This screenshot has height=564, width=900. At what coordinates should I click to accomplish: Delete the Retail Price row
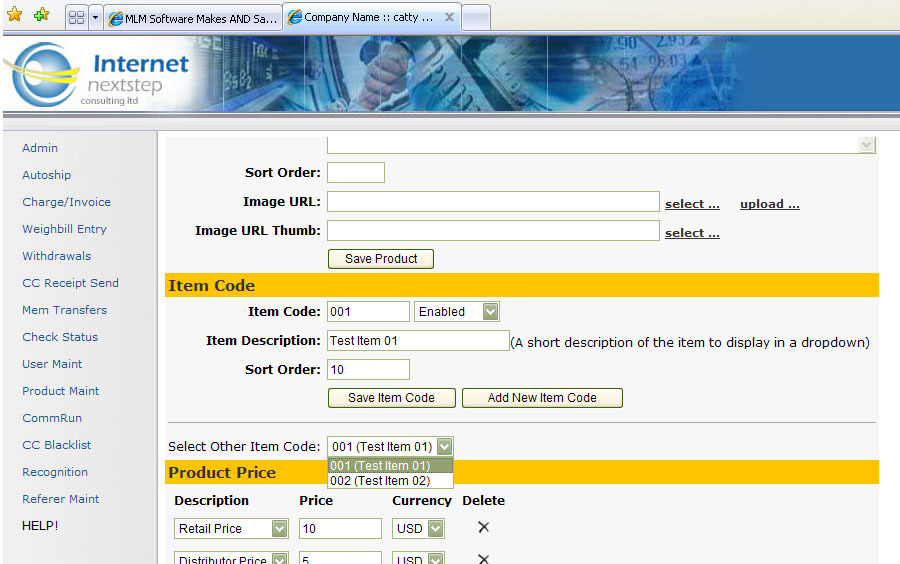tap(483, 527)
